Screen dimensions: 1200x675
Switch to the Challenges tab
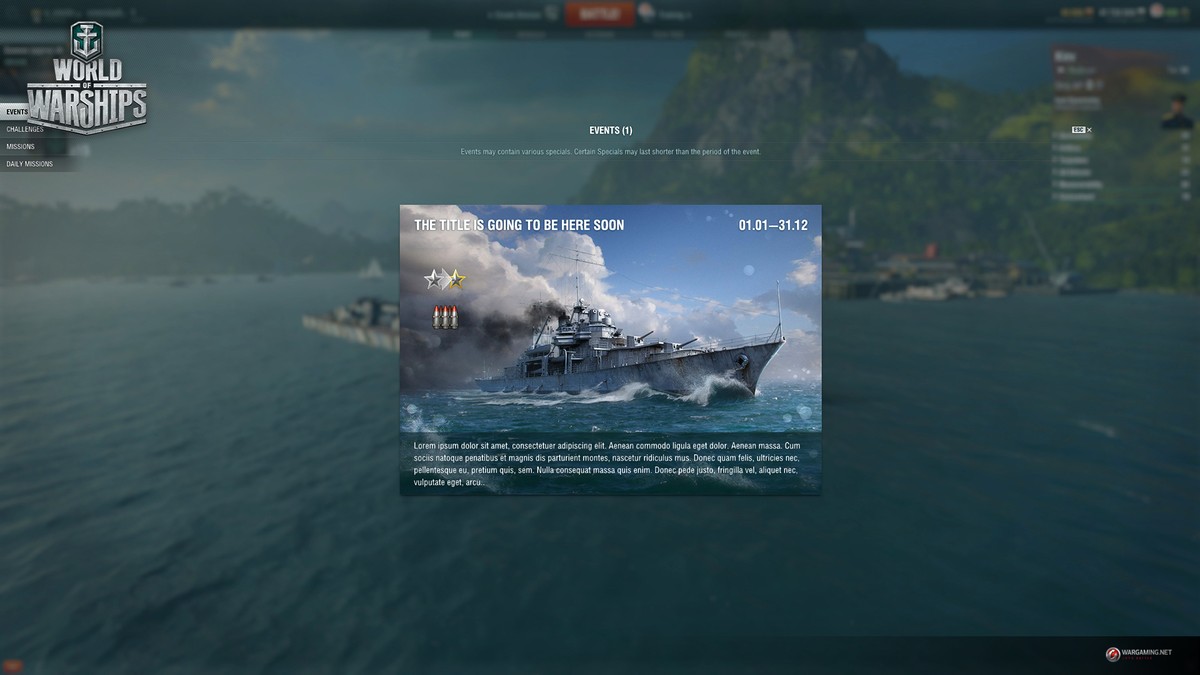(x=25, y=129)
